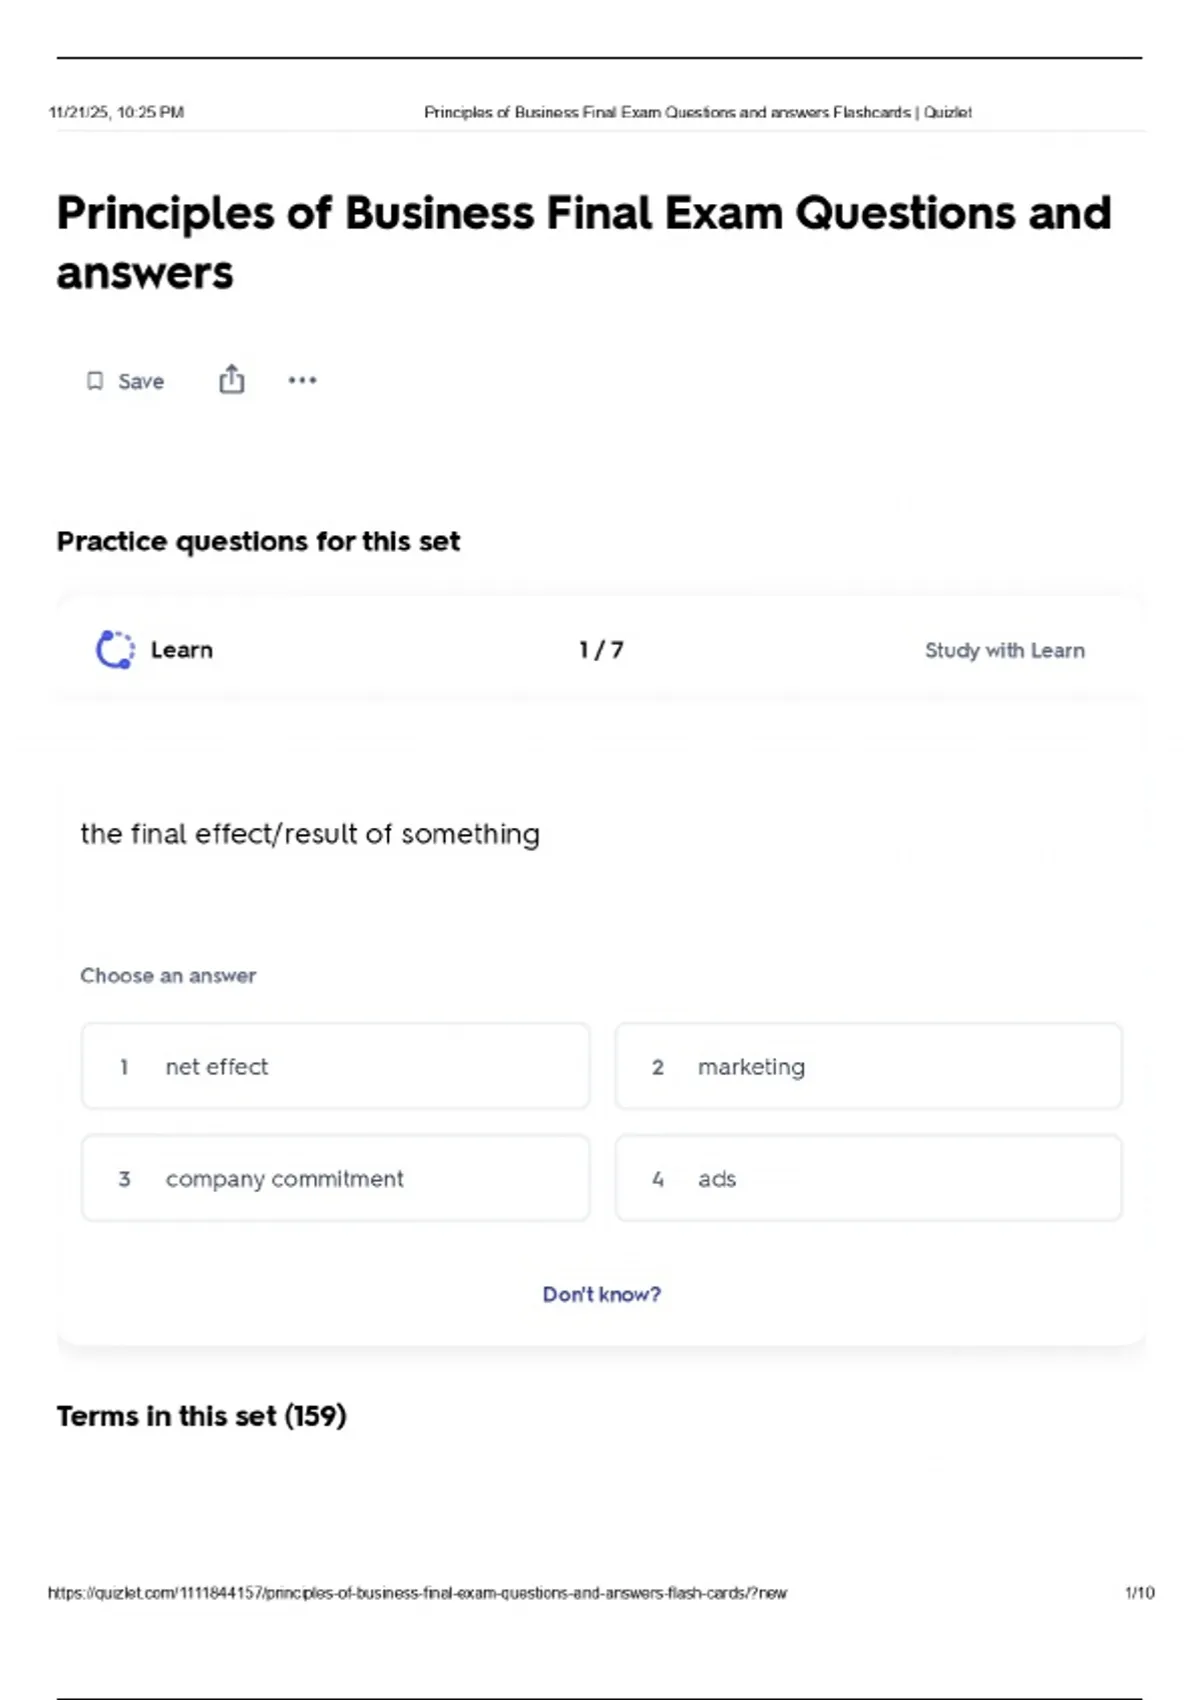Click the 'Don't know?' link
1200x1700 pixels.
click(x=601, y=1294)
